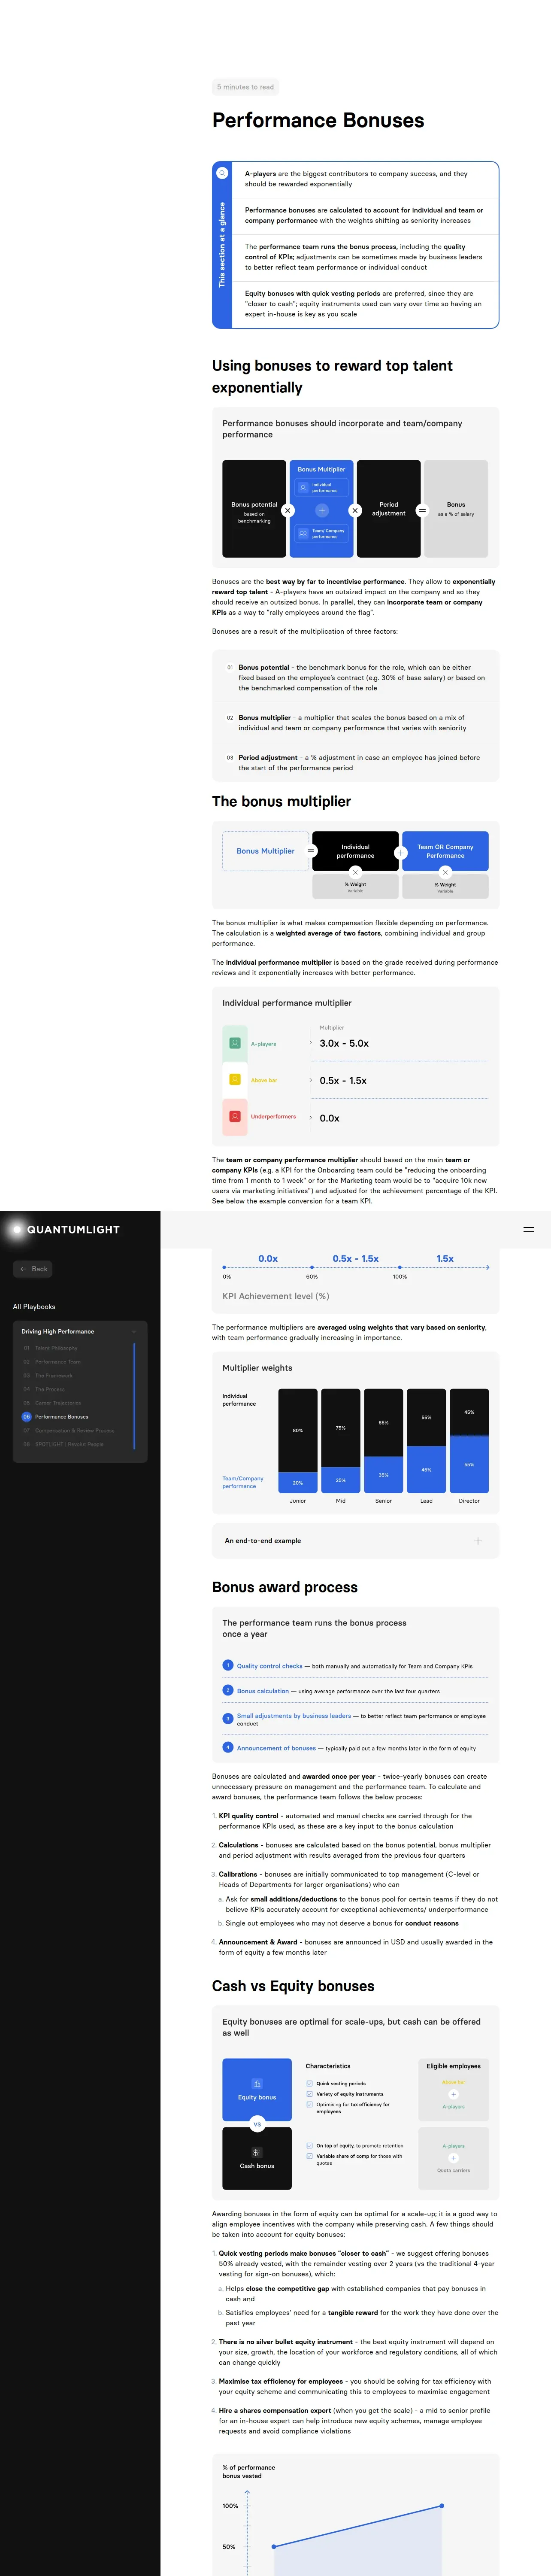Screen dimensions: 551x2576
Task: Click the red Underperformers icon
Action: click(235, 1116)
